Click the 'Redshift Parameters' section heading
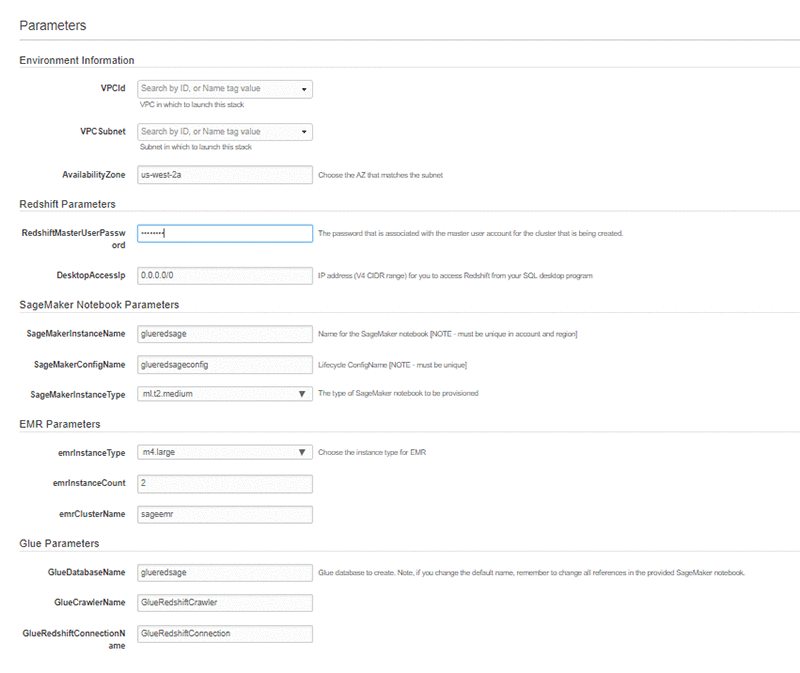The image size is (800, 673). 67,204
